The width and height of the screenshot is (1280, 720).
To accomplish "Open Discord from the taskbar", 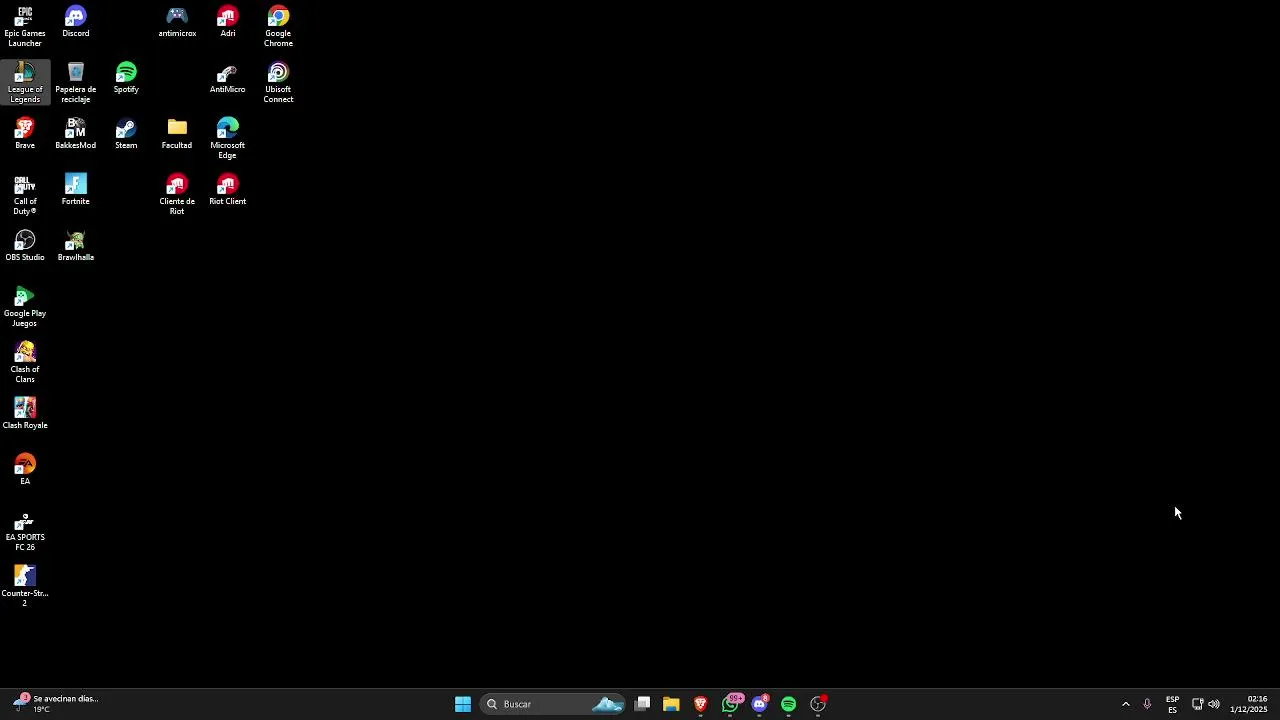I will [760, 704].
